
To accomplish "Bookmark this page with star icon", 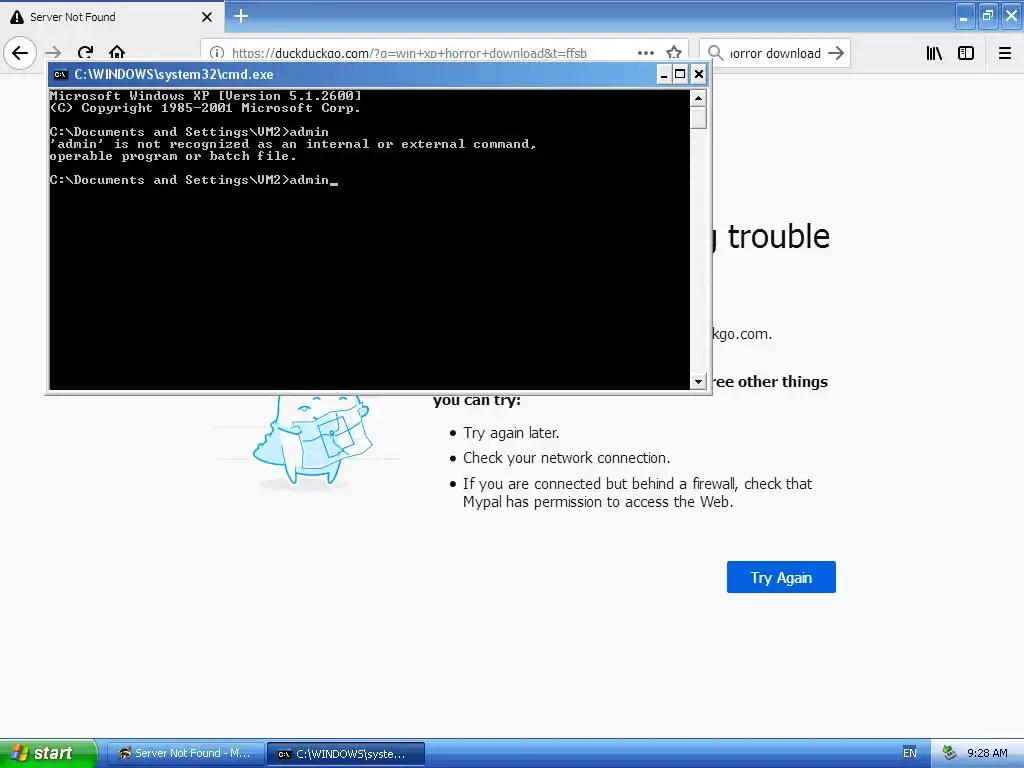I will tap(674, 53).
